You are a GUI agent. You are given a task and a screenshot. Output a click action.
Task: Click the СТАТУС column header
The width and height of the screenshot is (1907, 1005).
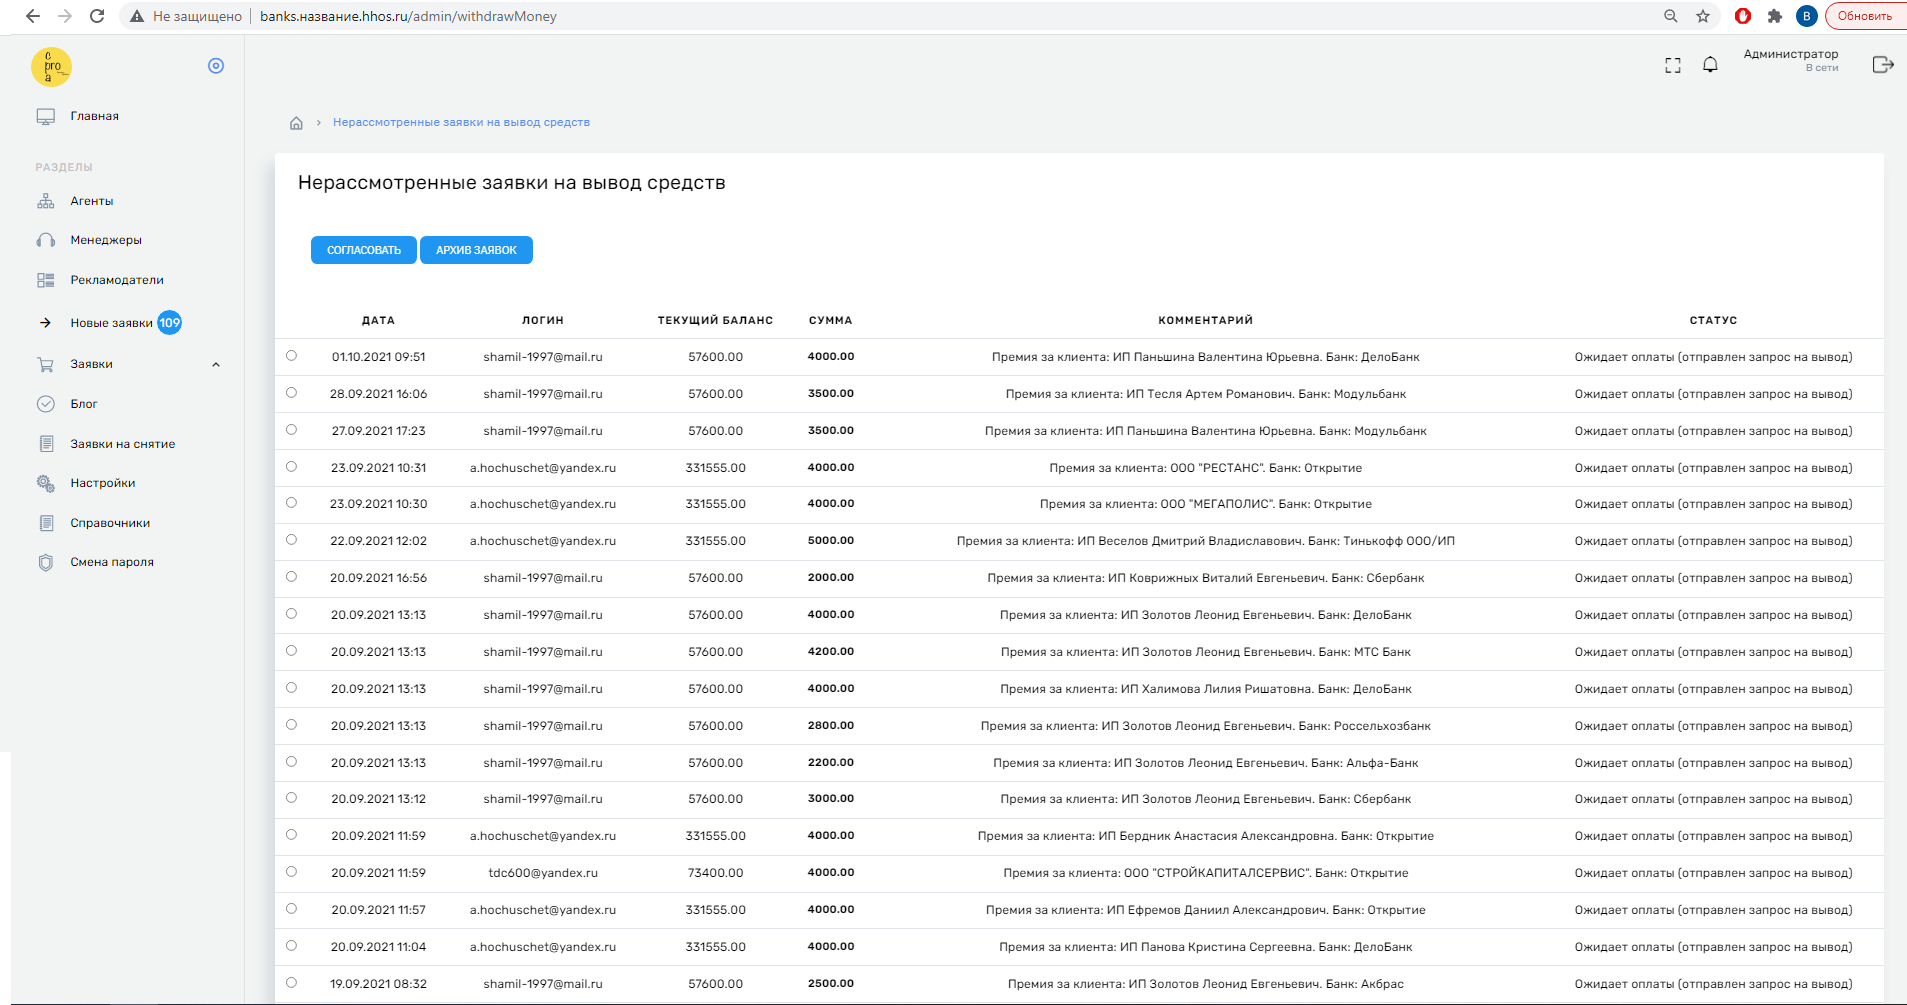pyautogui.click(x=1714, y=321)
